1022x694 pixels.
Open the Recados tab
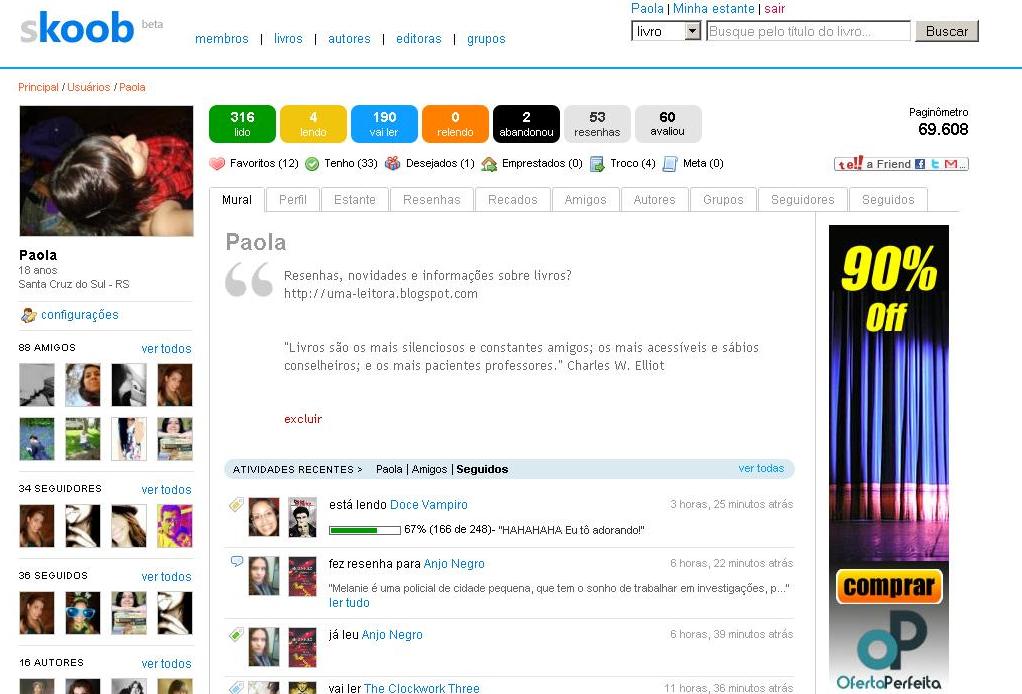[512, 199]
